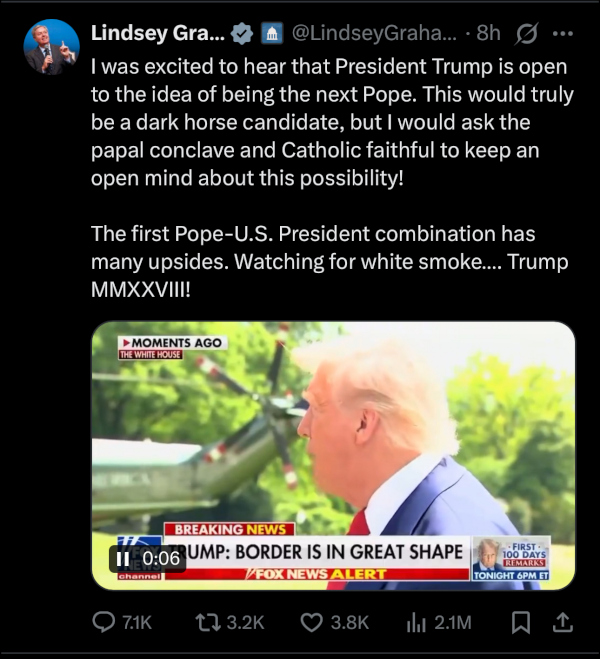Image resolution: width=600 pixels, height=659 pixels.
Task: Click the 7.1K replies count
Action: (137, 622)
